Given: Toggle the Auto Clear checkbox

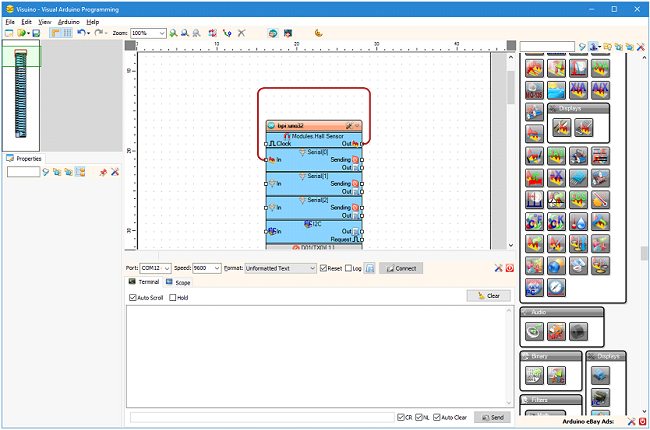Looking at the screenshot, I should 437,417.
